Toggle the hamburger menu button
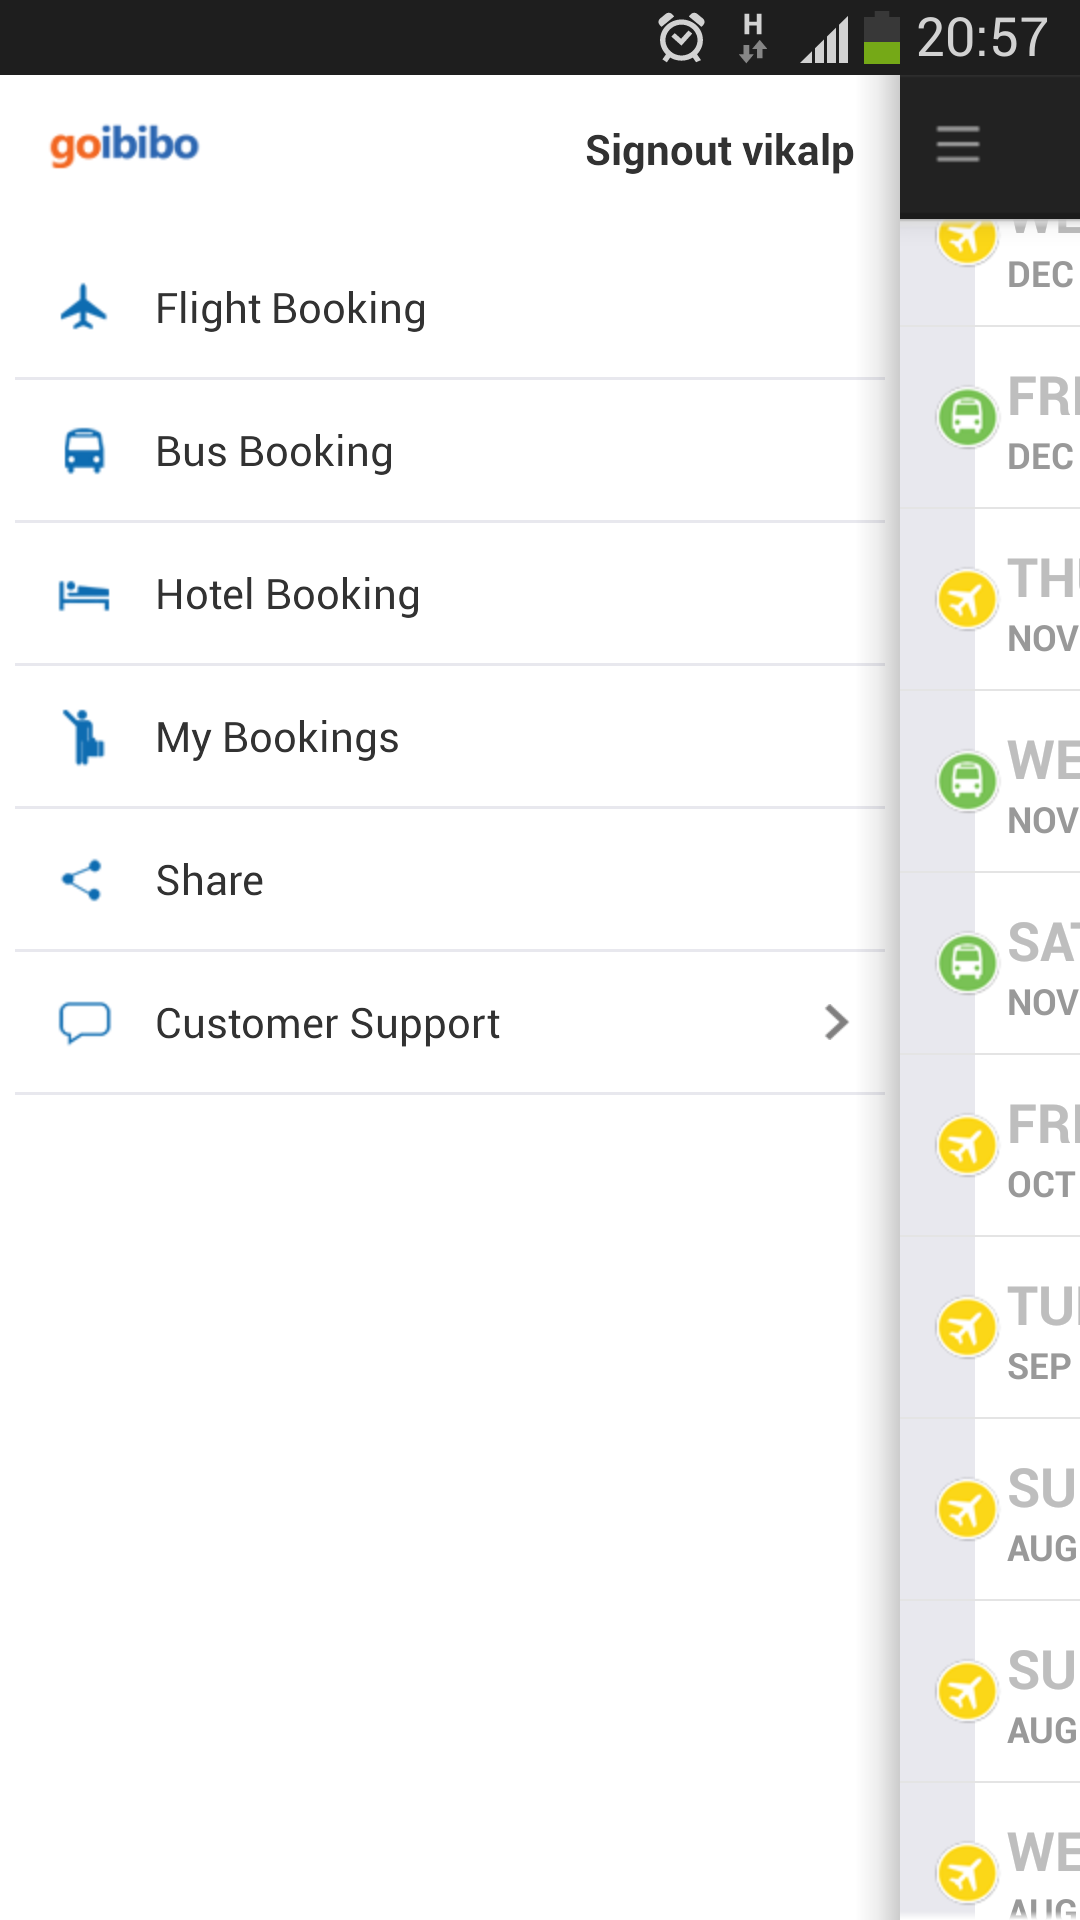This screenshot has height=1920, width=1080. coord(958,144)
